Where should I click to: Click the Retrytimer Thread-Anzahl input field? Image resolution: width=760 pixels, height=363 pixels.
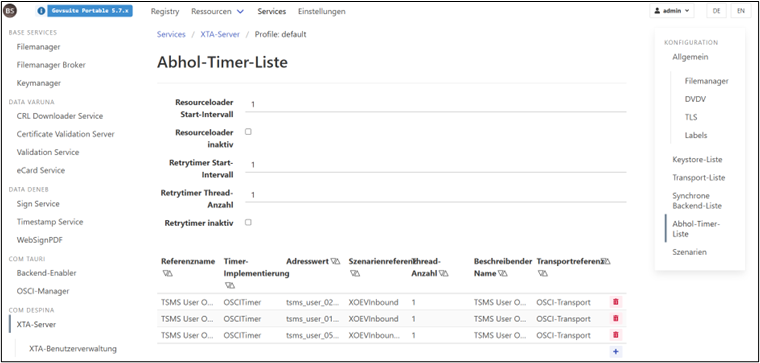(x=436, y=195)
